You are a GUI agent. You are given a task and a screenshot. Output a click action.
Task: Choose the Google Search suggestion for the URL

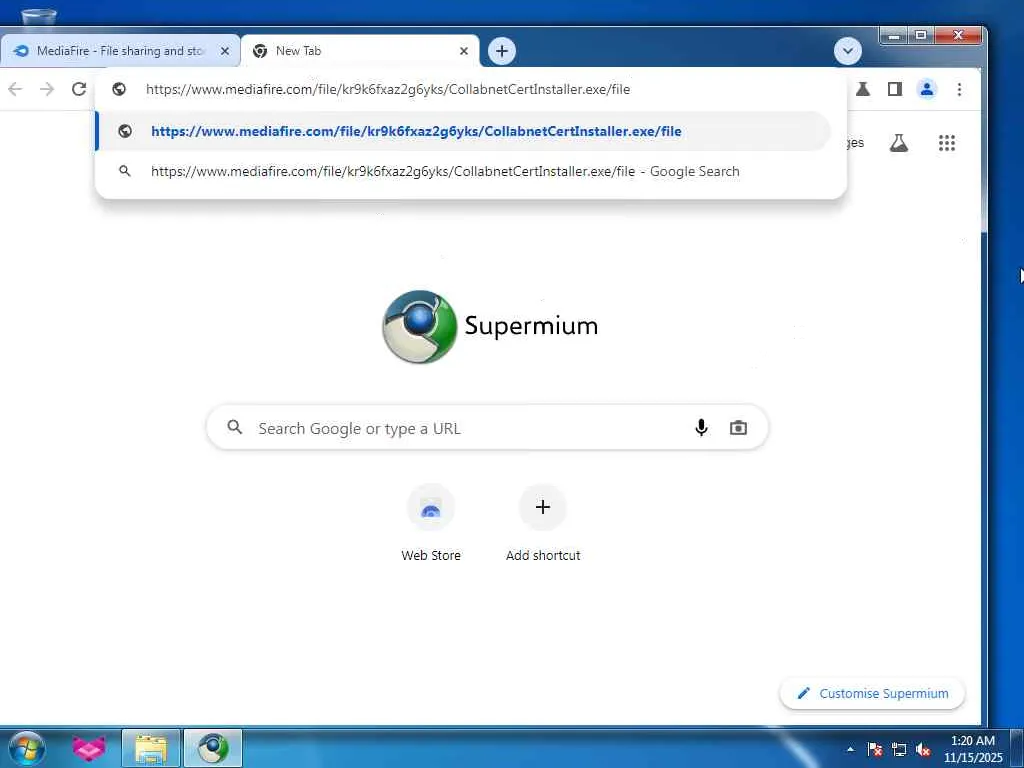[x=464, y=172]
